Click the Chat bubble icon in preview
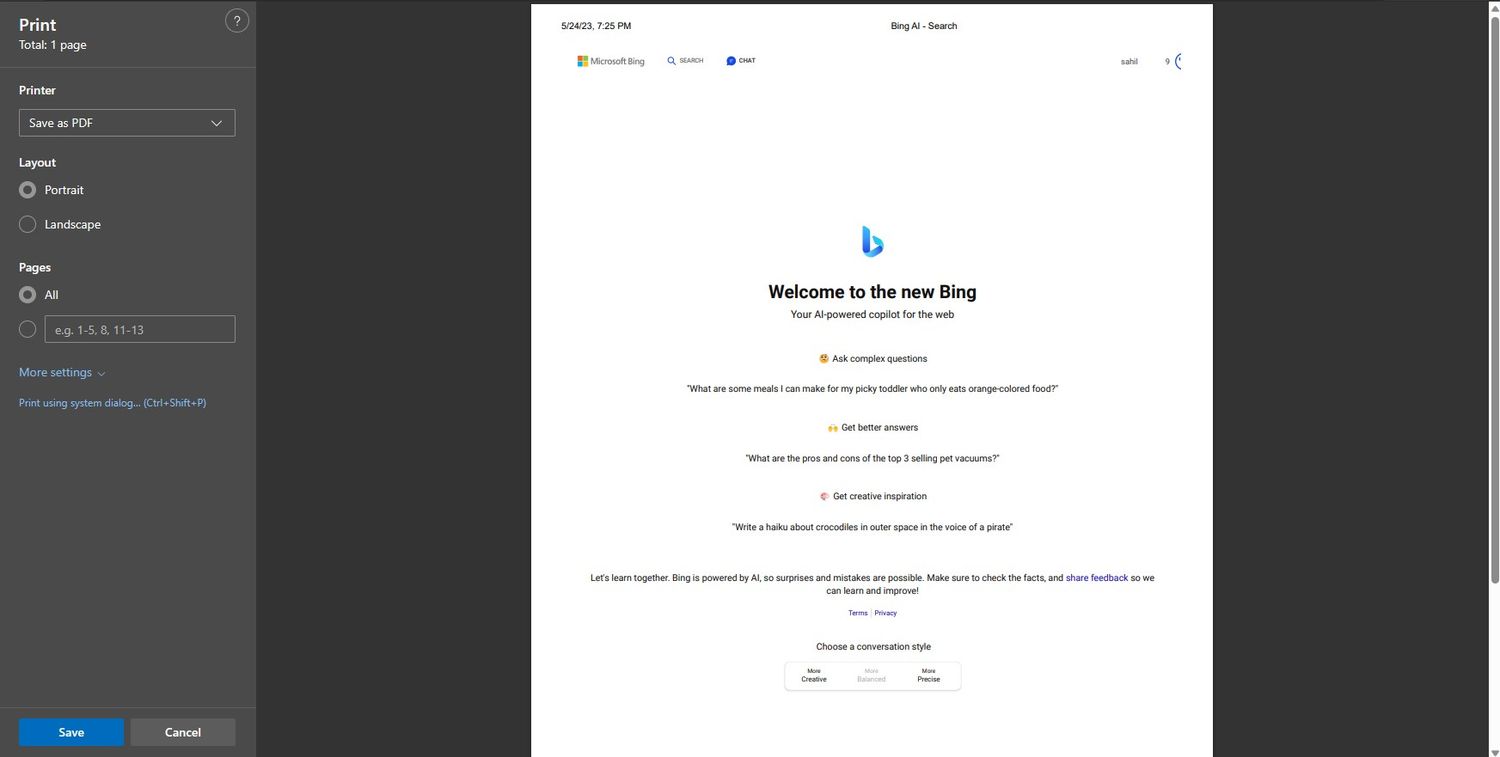 [x=731, y=61]
